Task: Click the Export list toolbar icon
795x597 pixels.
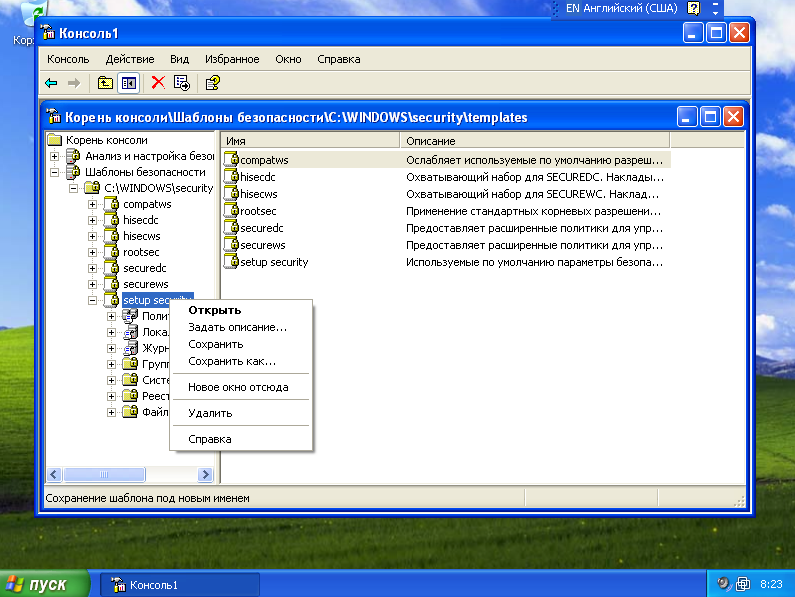Action: click(x=182, y=83)
